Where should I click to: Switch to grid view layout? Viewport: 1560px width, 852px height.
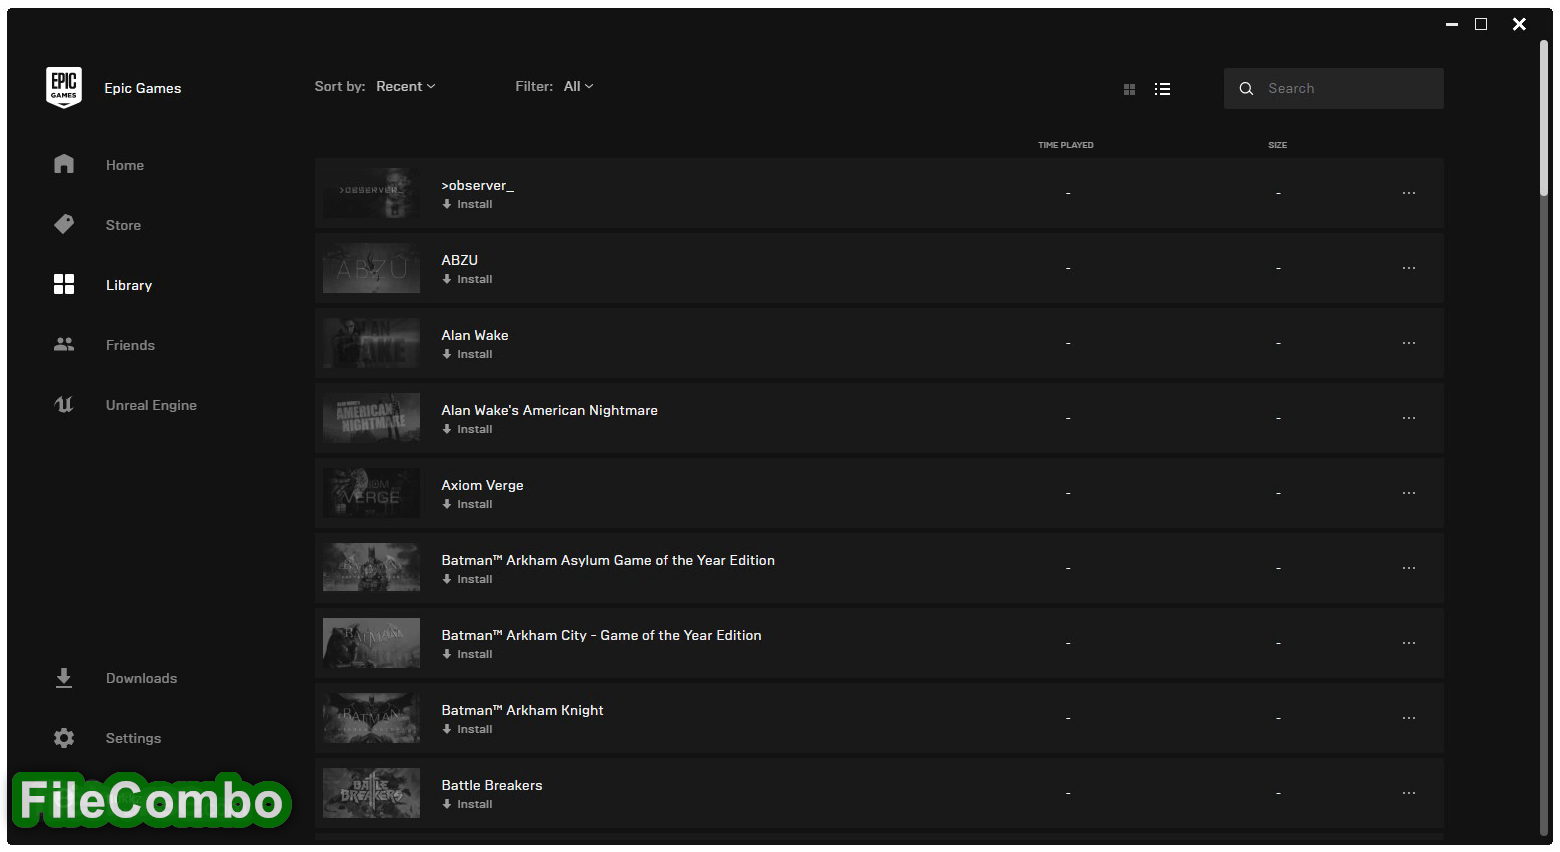tap(1129, 89)
